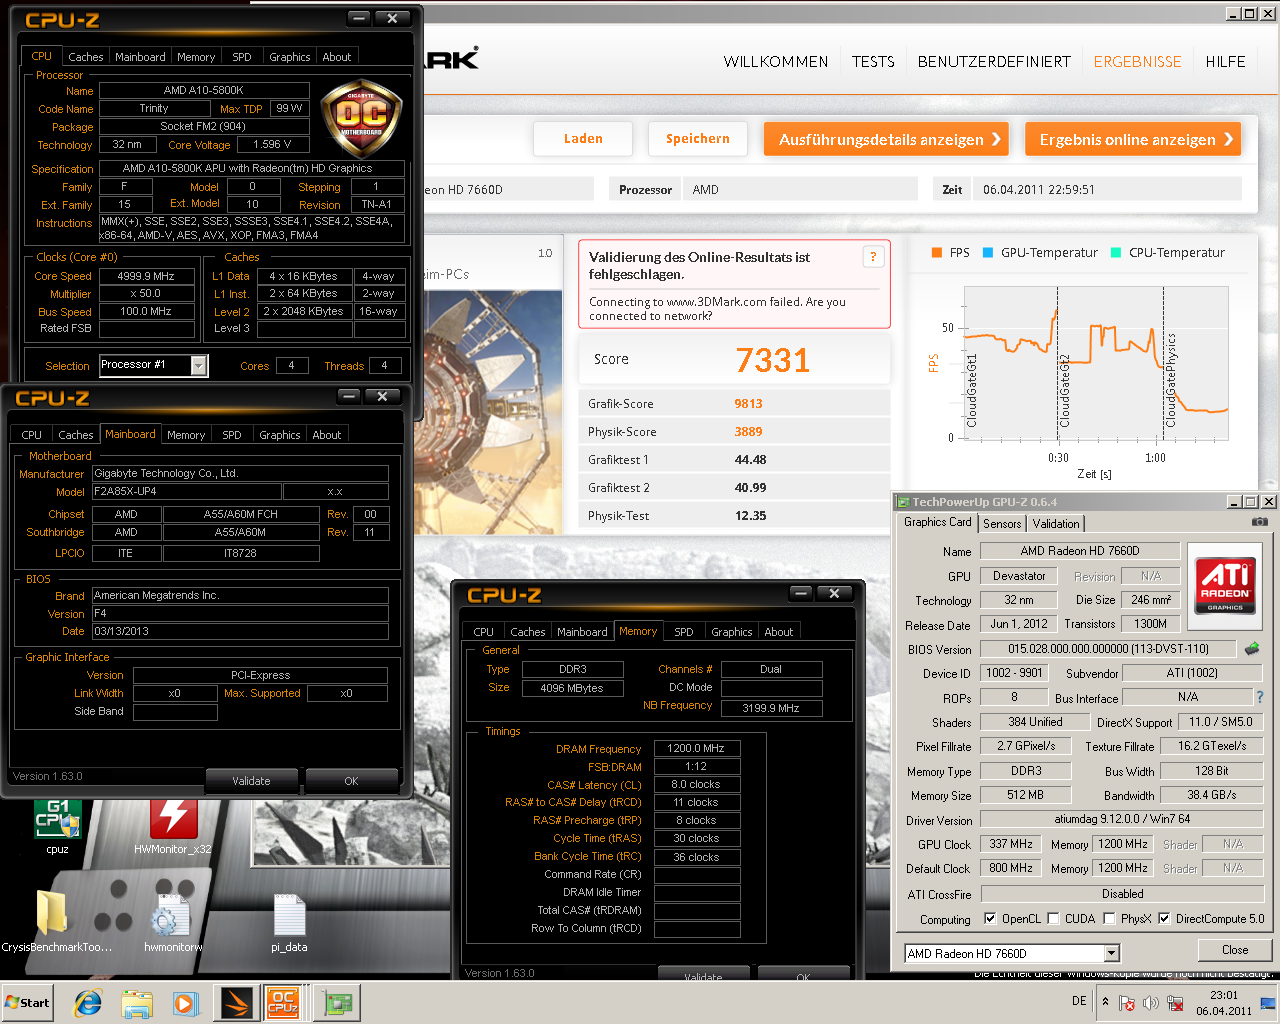Toggle the DirectCompute 5.0 checkbox
1280x1024 pixels.
1164,918
